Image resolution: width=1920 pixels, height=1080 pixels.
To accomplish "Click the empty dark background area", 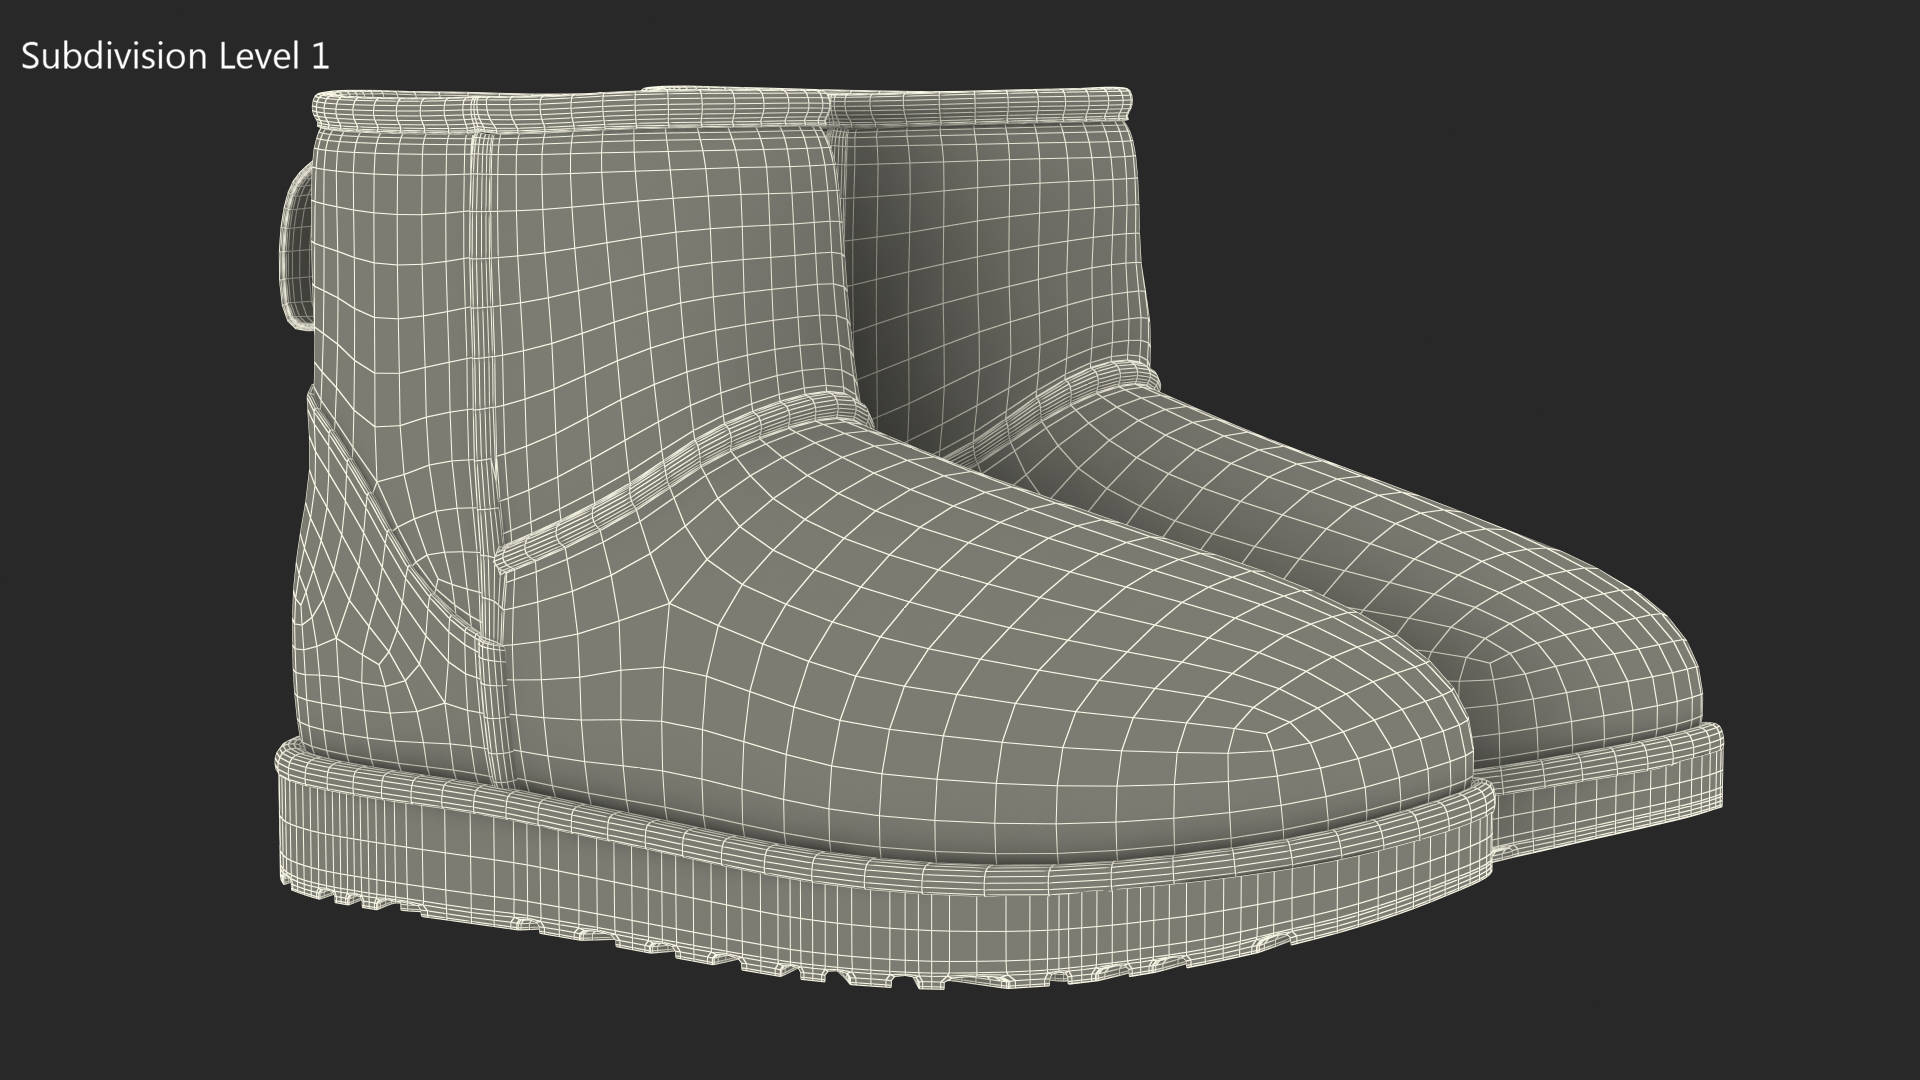I will (x=1600, y=250).
